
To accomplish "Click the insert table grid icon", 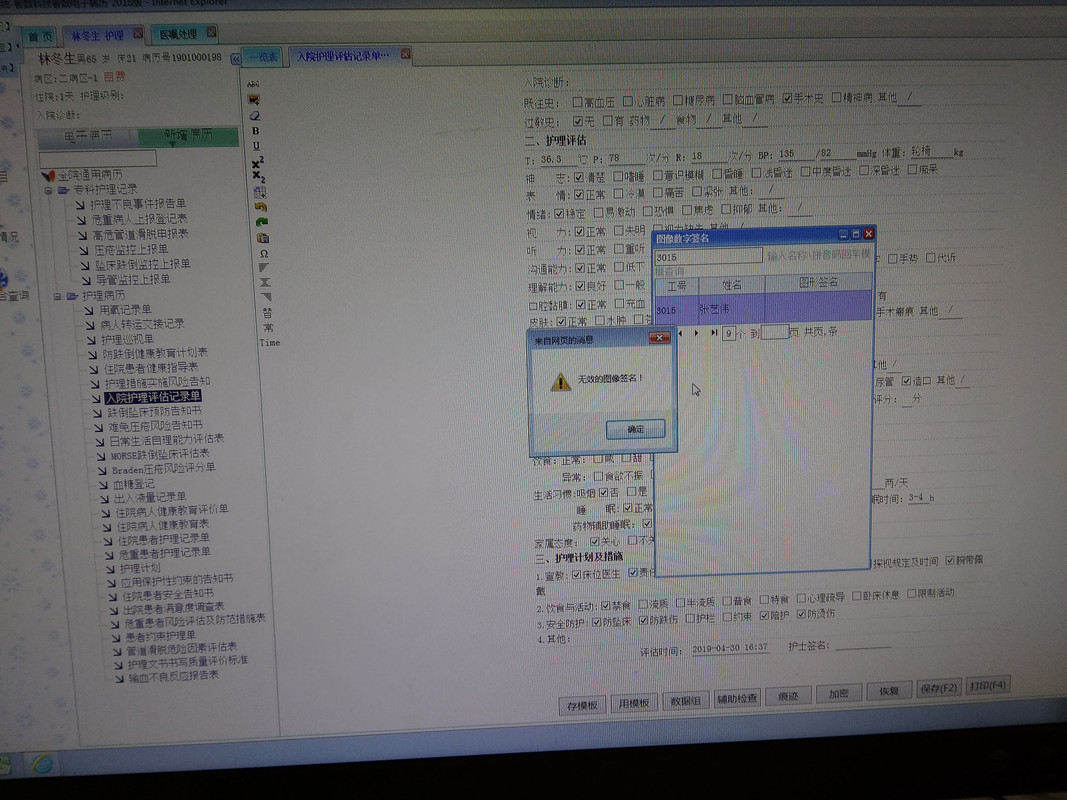I will pos(259,193).
